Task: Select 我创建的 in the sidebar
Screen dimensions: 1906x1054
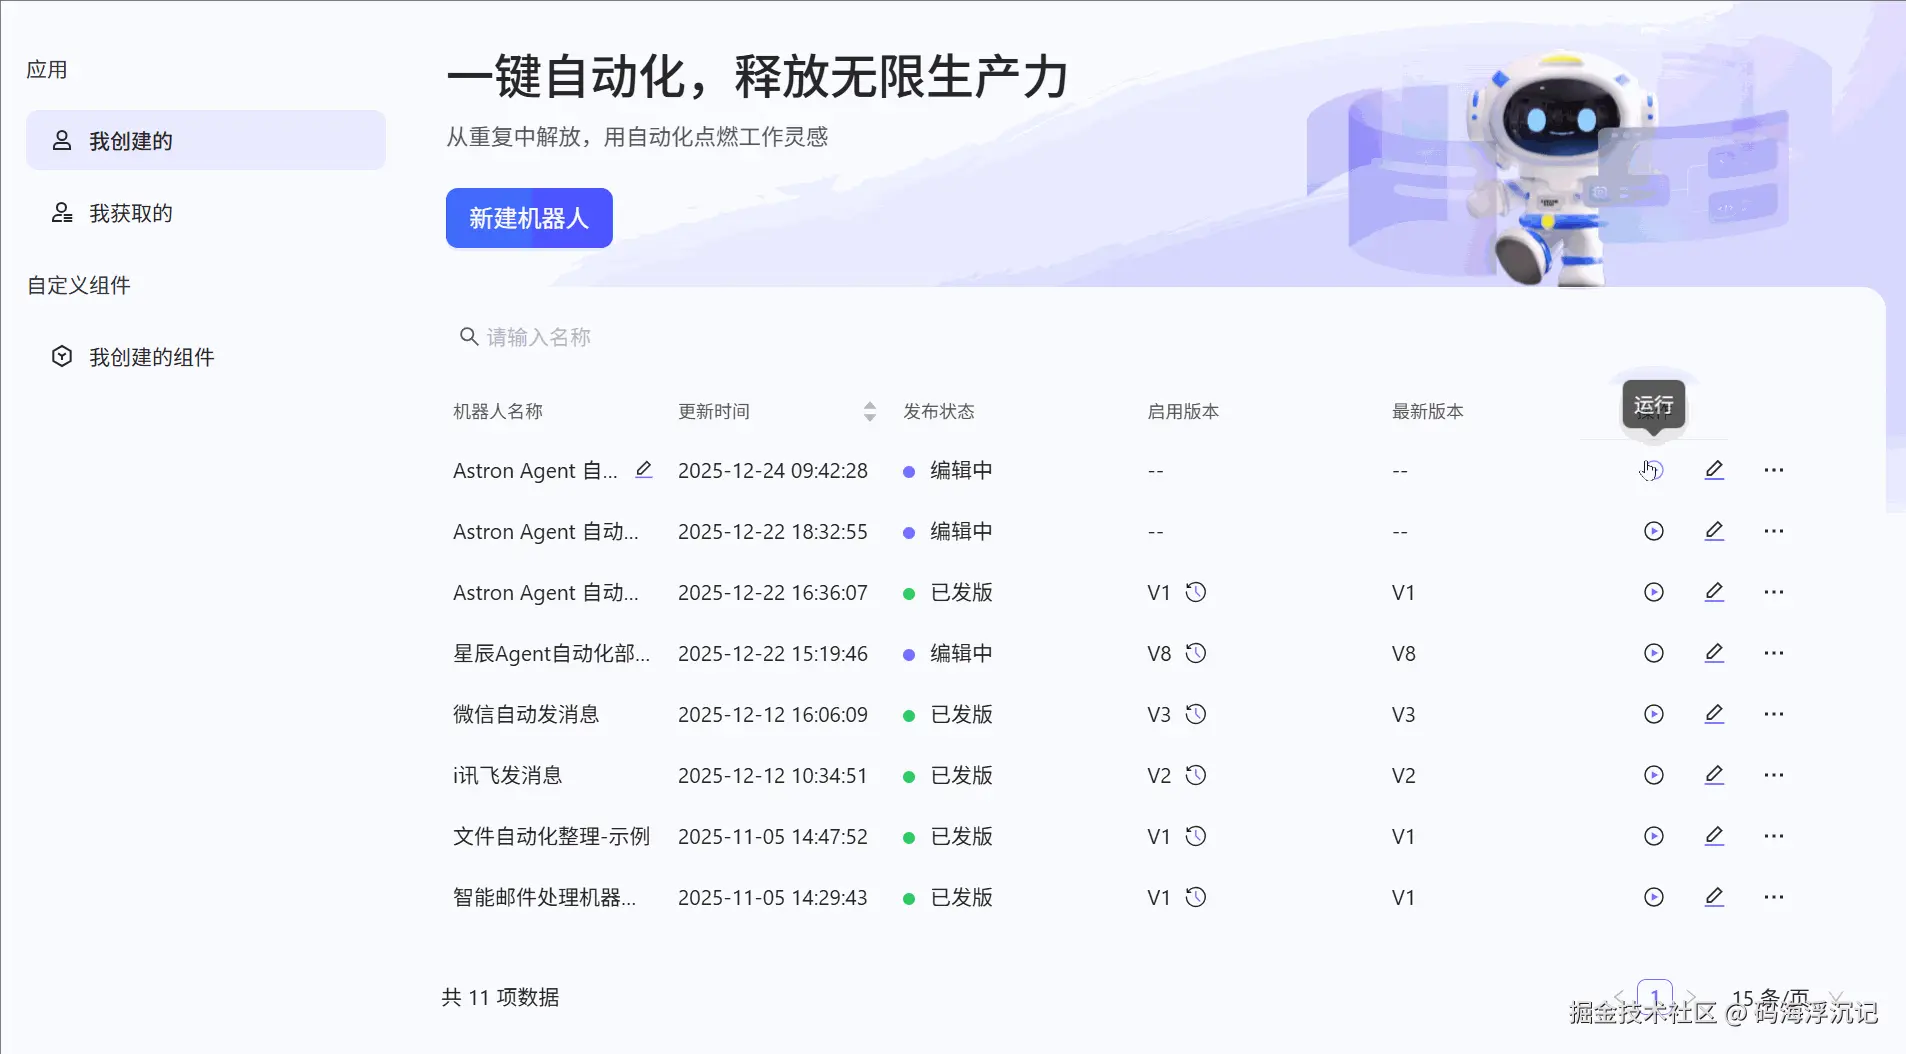Action: click(x=206, y=140)
